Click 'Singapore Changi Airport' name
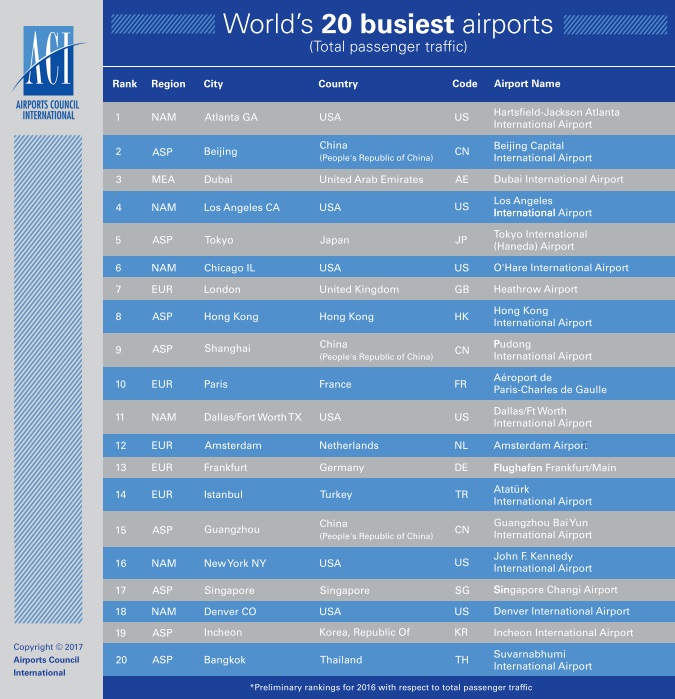 coord(556,590)
